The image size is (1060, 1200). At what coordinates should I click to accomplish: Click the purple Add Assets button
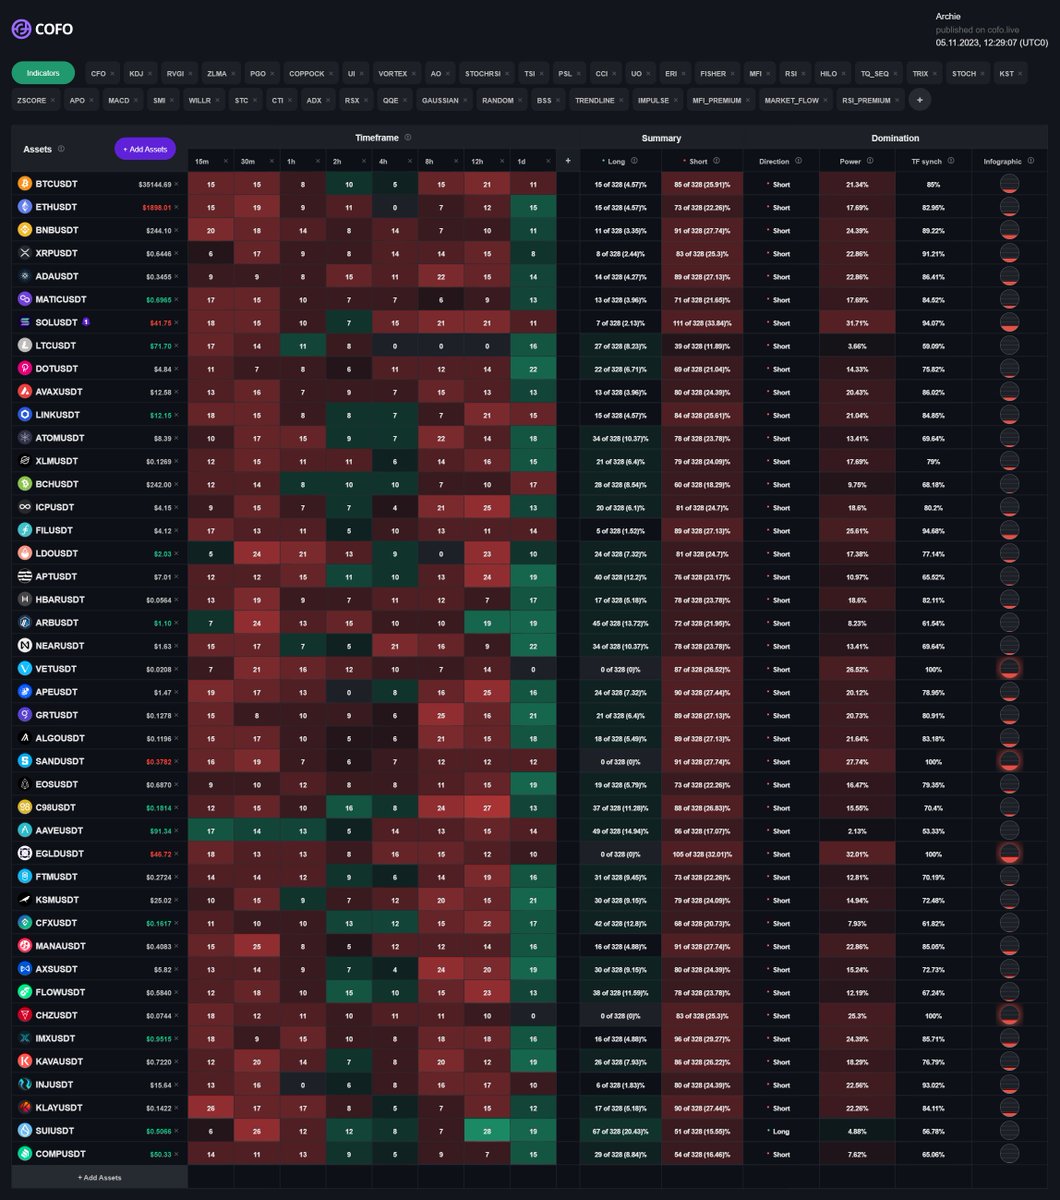(145, 149)
